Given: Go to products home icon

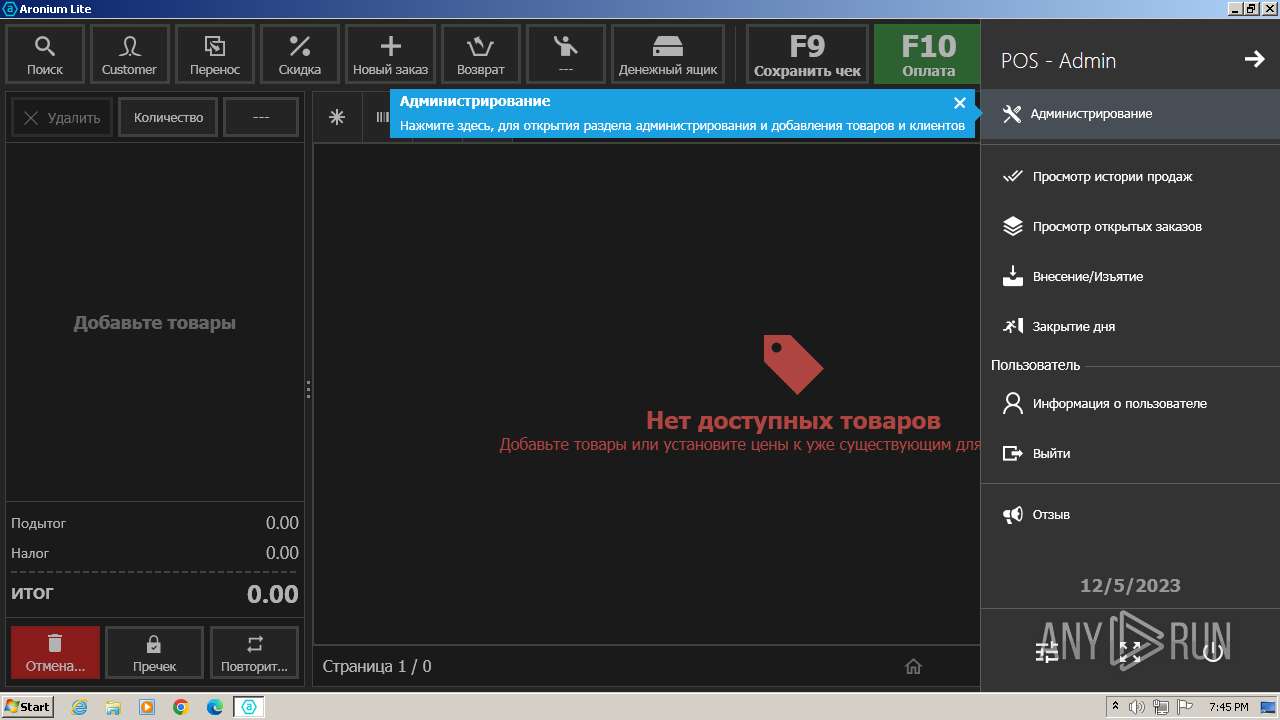Looking at the screenshot, I should click(913, 667).
